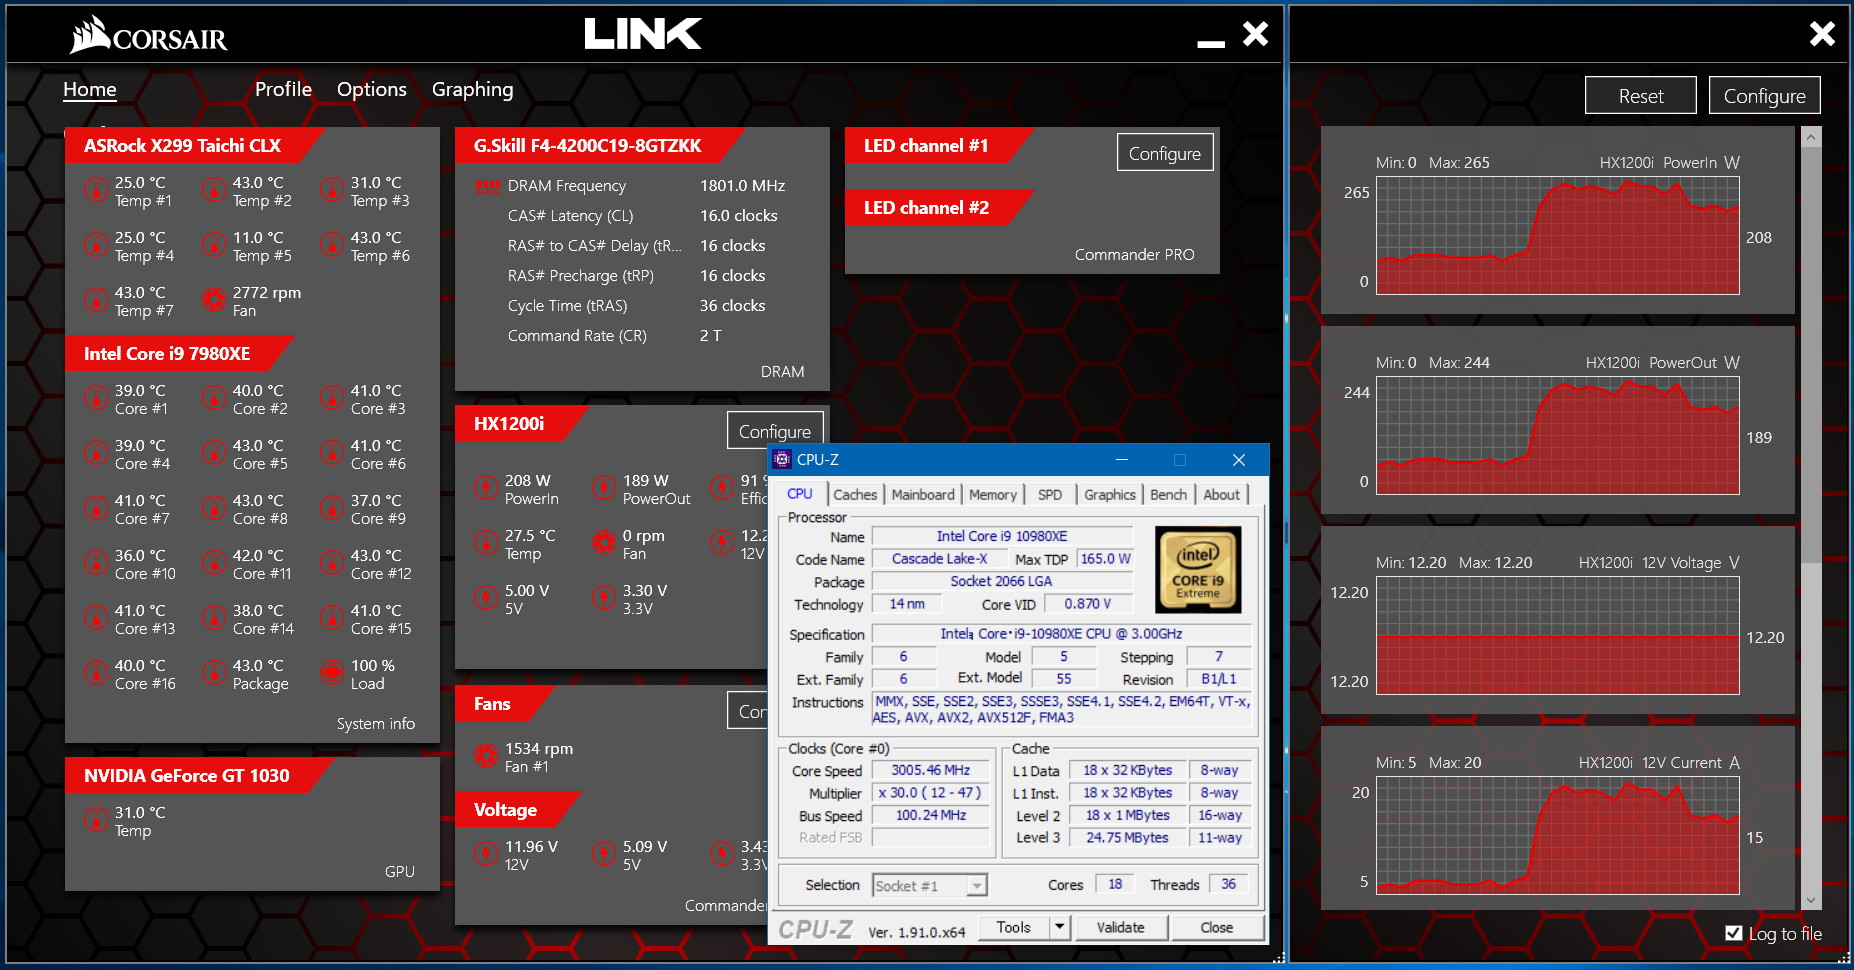Switch to the CPU-Z Graphics tab
The height and width of the screenshot is (970, 1854).
click(1110, 494)
